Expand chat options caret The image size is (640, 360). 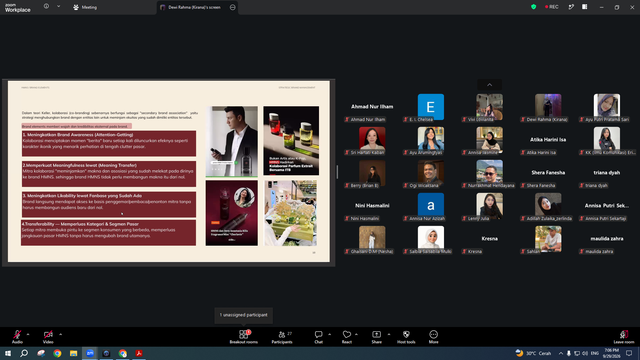coord(329,334)
